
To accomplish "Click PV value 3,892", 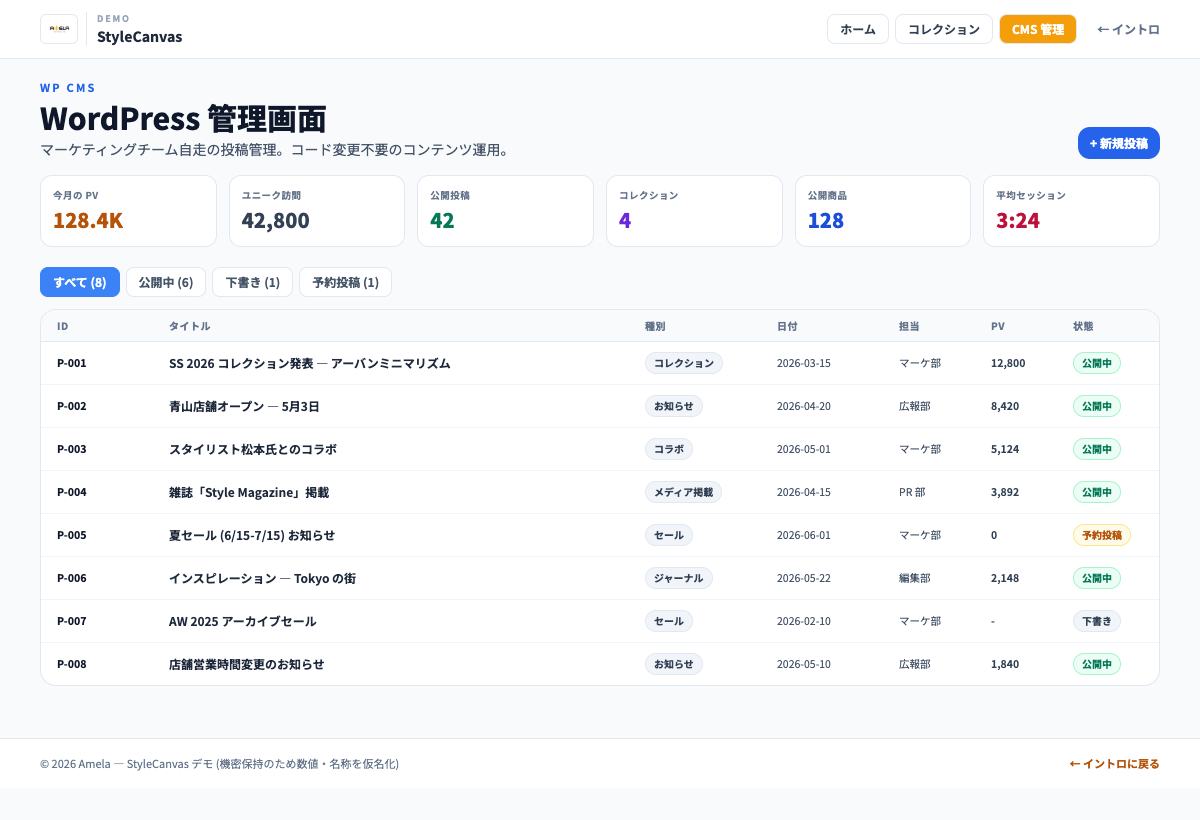I will (1005, 492).
